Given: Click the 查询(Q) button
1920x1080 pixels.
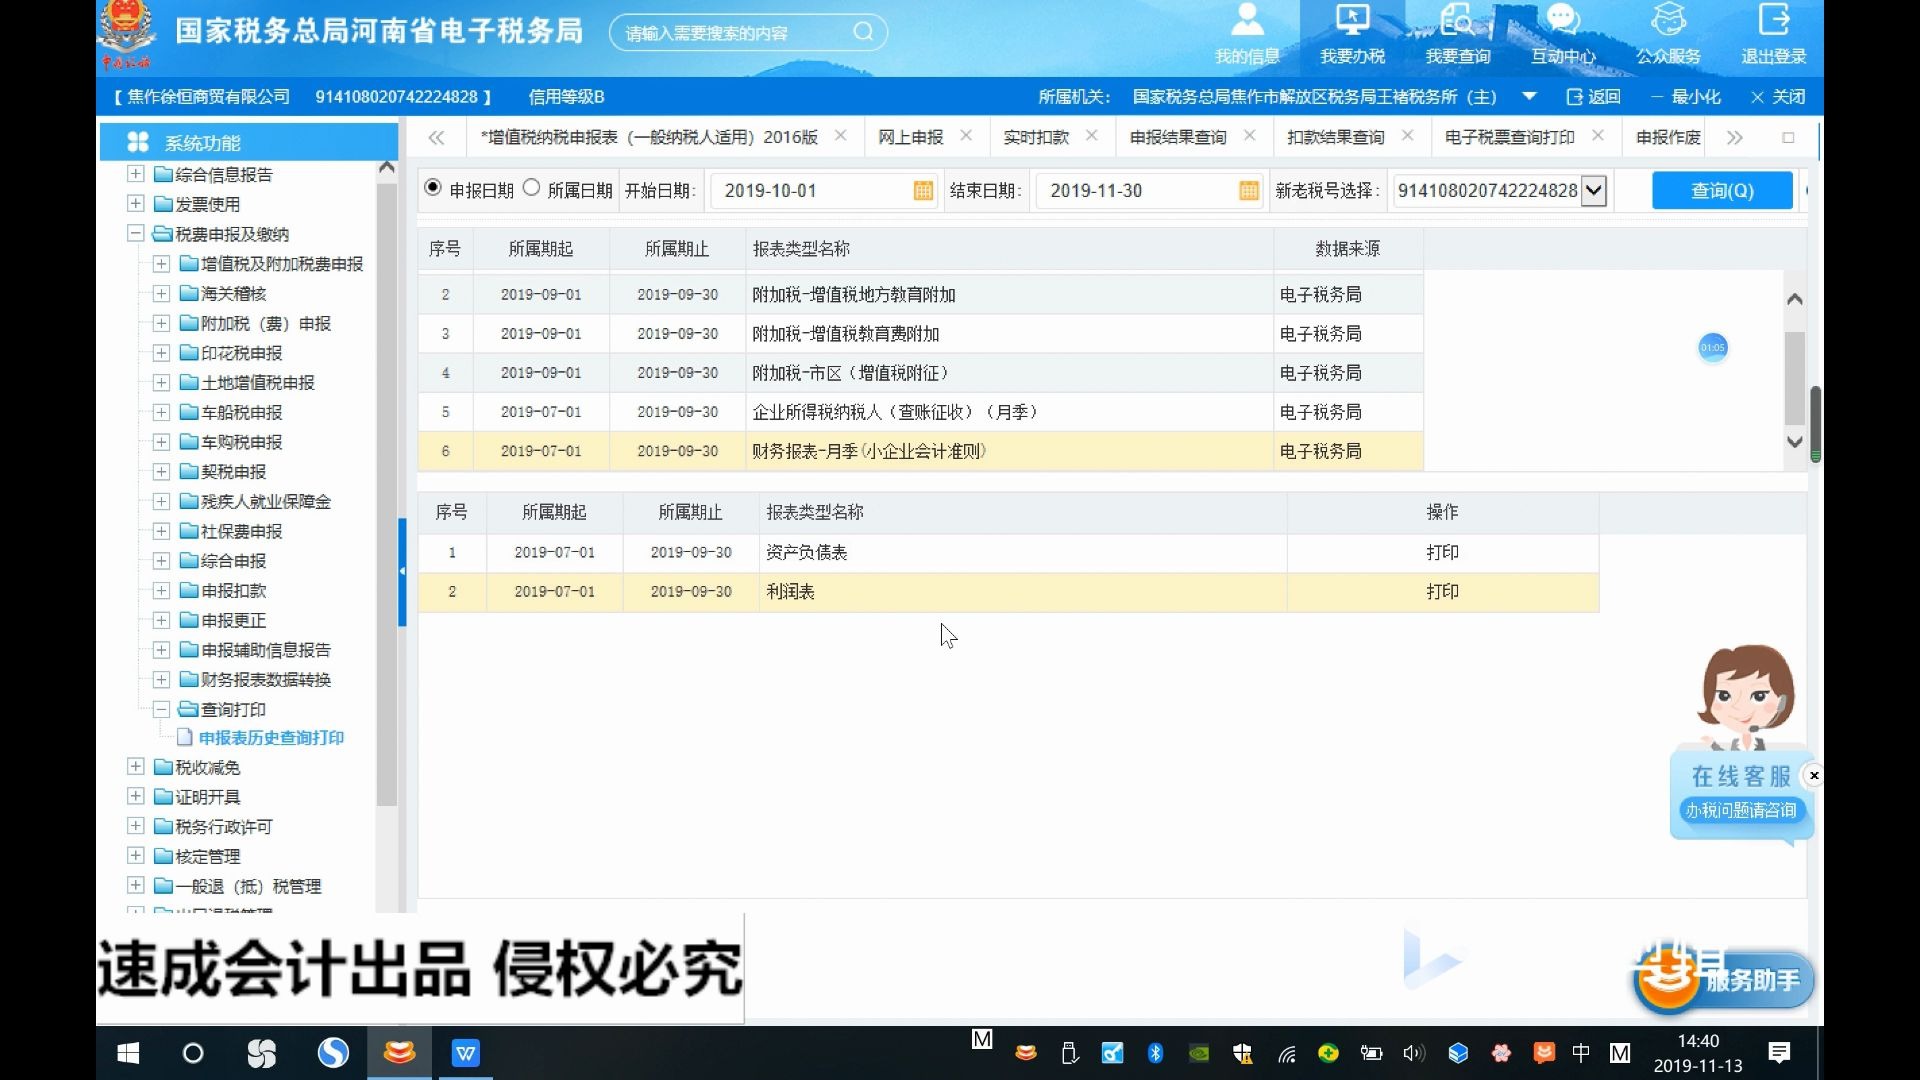Looking at the screenshot, I should (1721, 191).
